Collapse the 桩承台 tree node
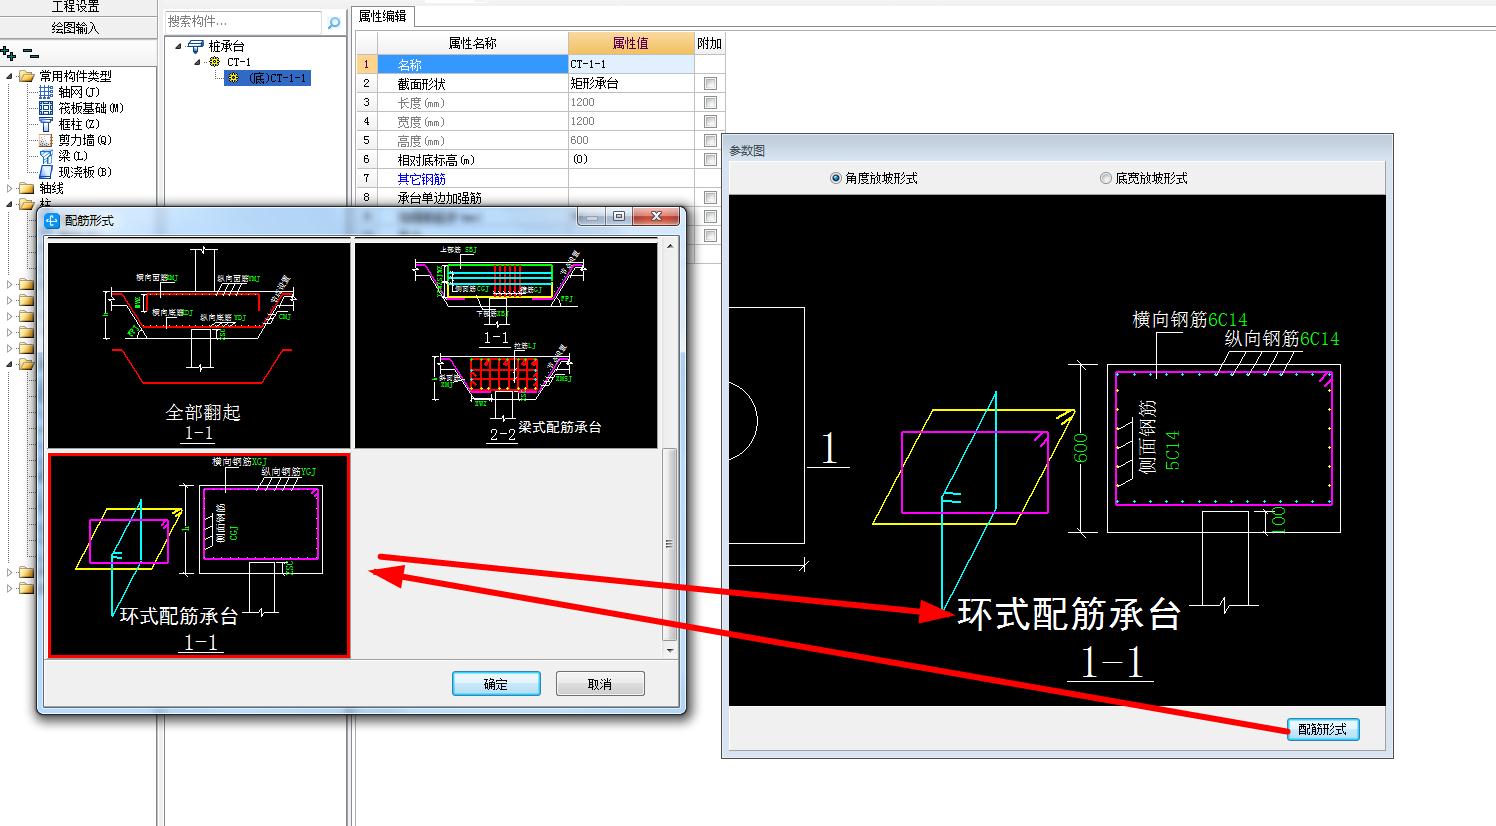Viewport: 1496px width, 826px height. pyautogui.click(x=179, y=46)
